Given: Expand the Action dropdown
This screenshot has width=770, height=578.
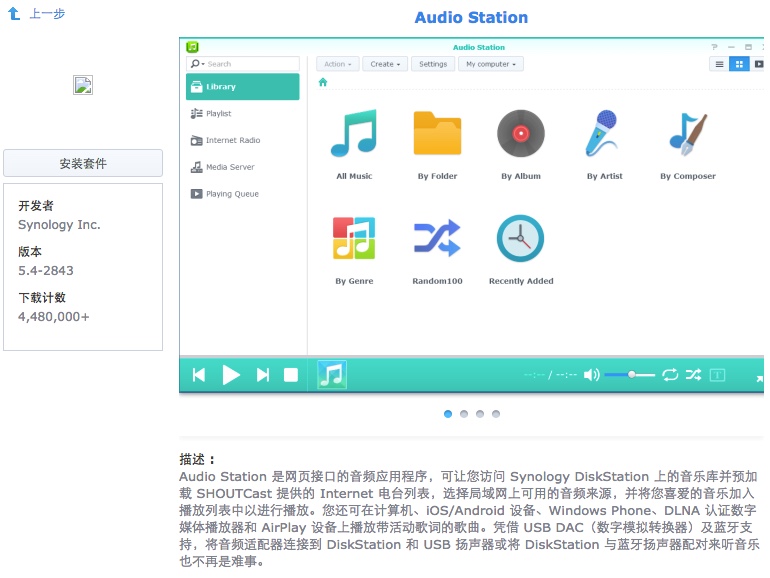Looking at the screenshot, I should pos(337,64).
